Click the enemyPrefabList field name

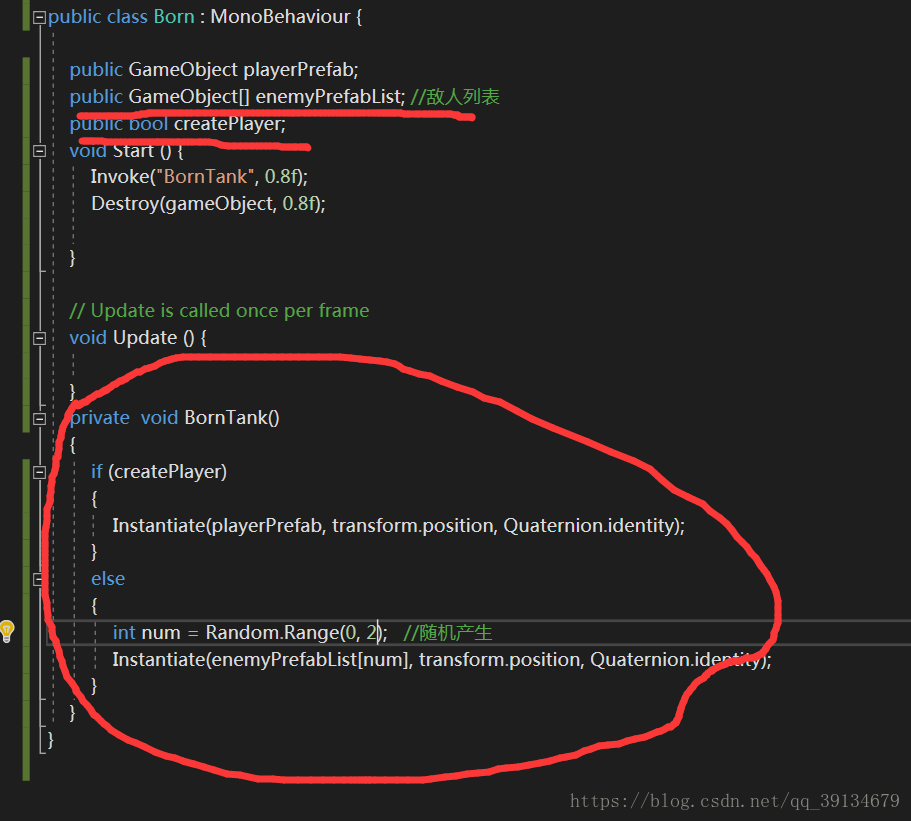[328, 96]
